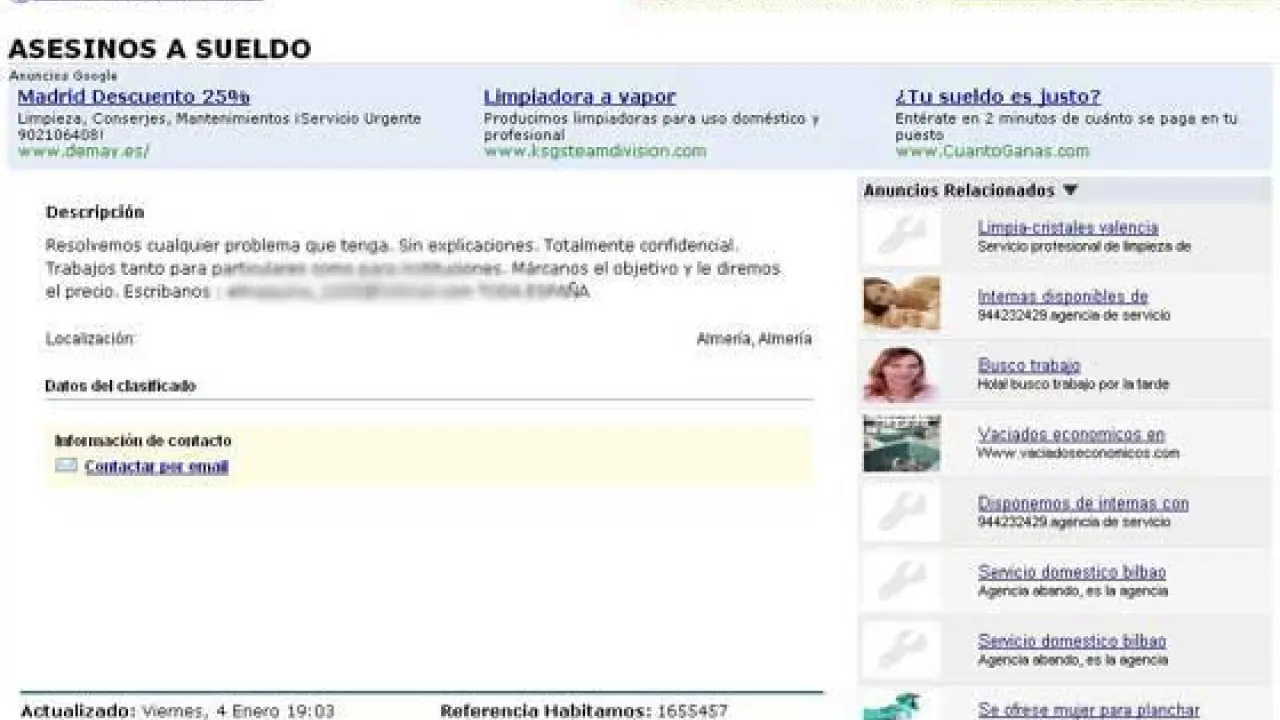Click the woman photo beside Busco trabajo
The image size is (1280, 720).
tap(901, 374)
